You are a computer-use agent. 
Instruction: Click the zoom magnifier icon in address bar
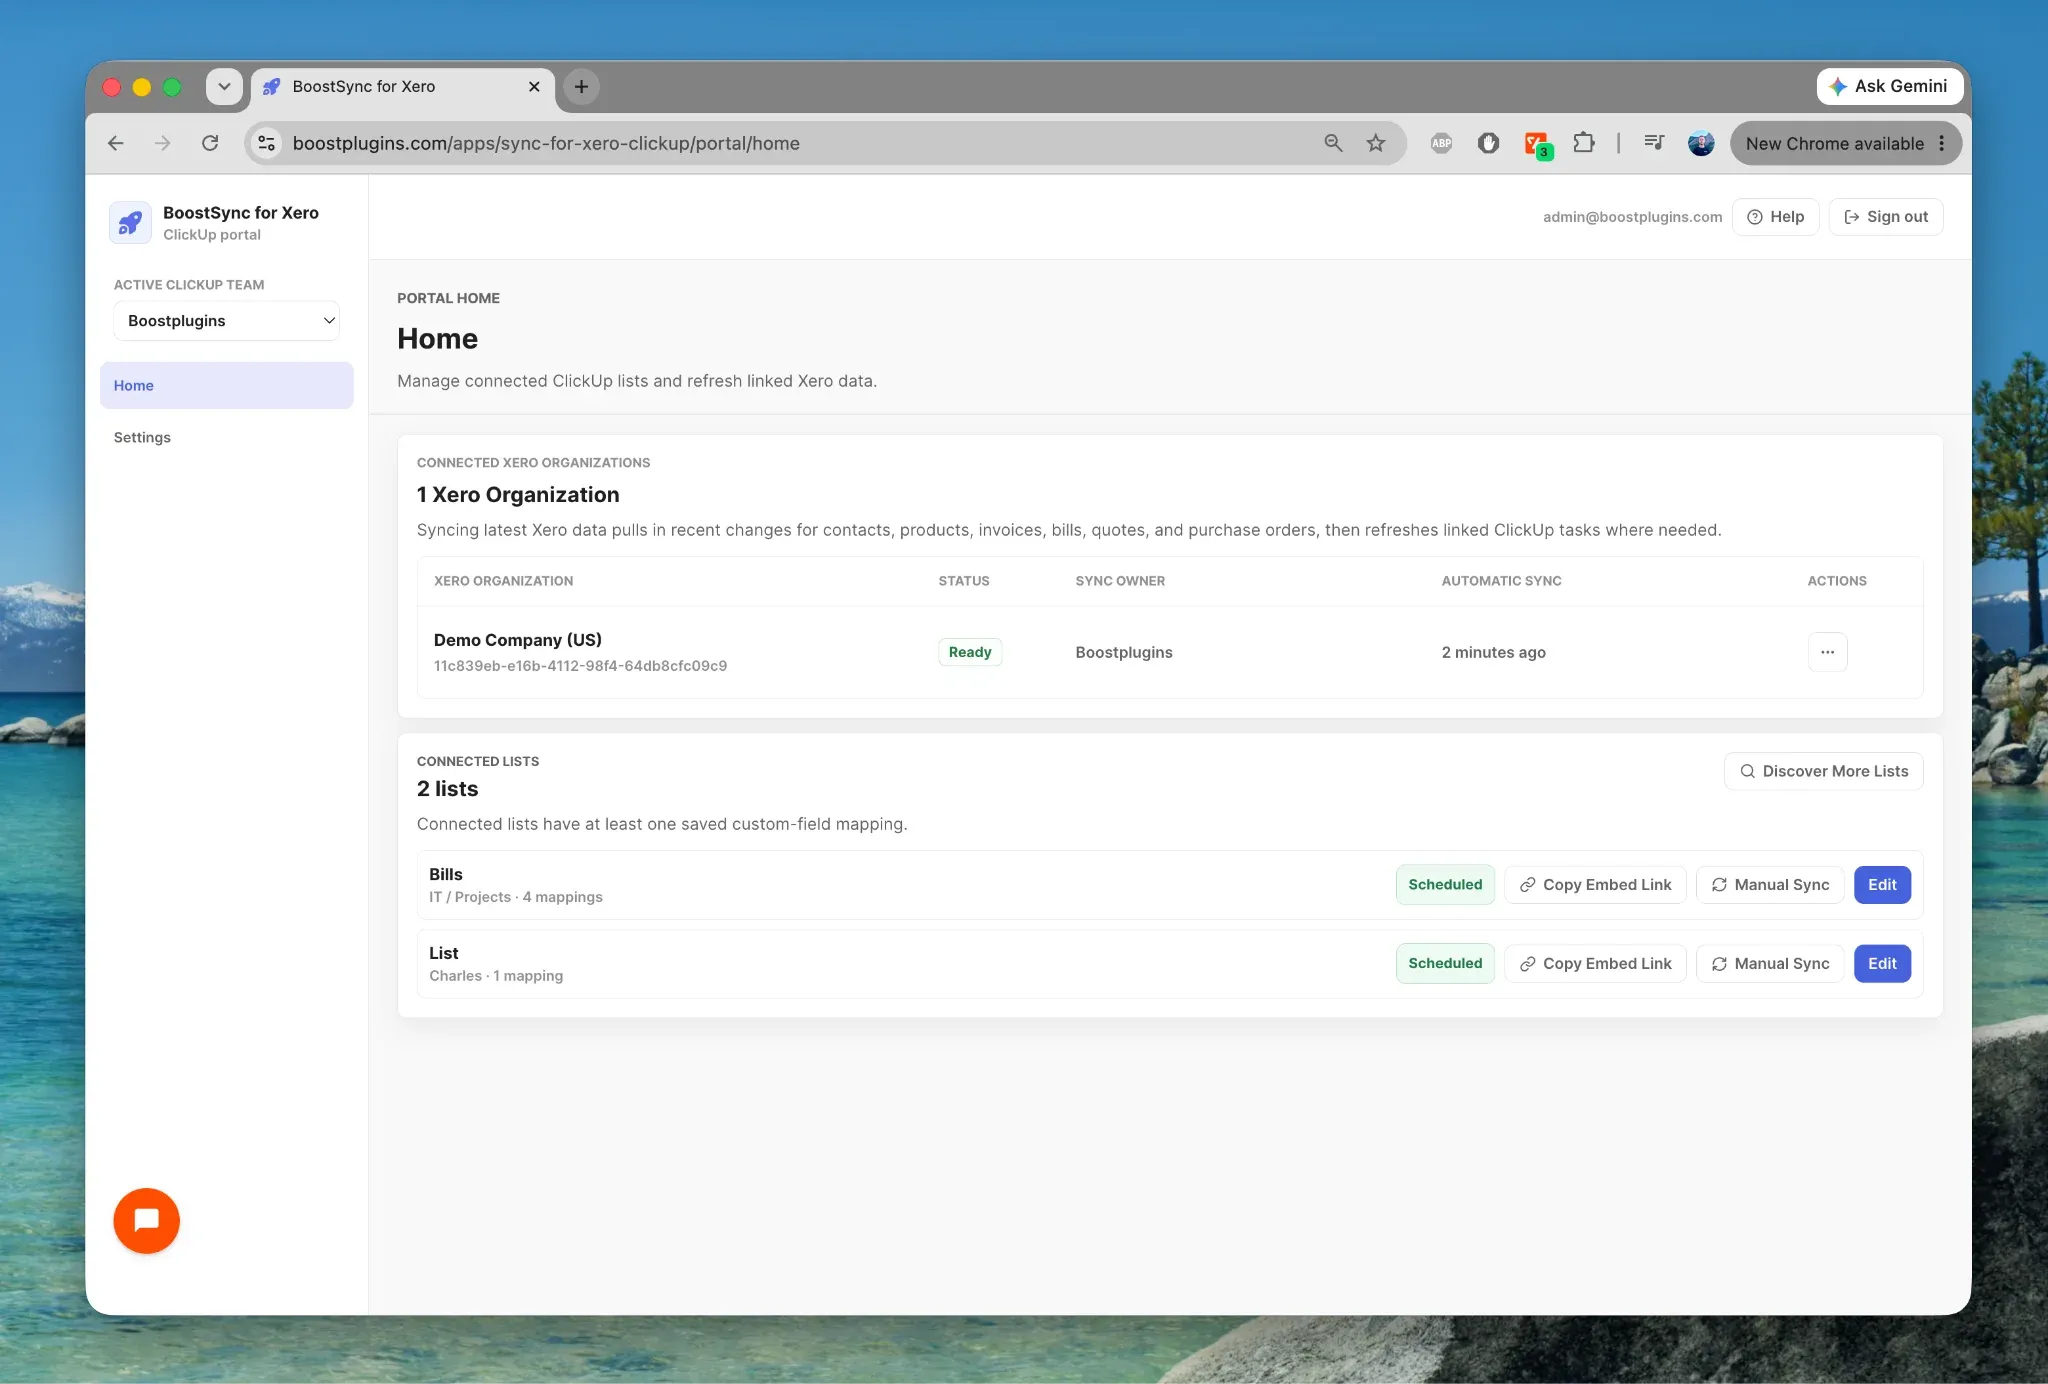1333,143
